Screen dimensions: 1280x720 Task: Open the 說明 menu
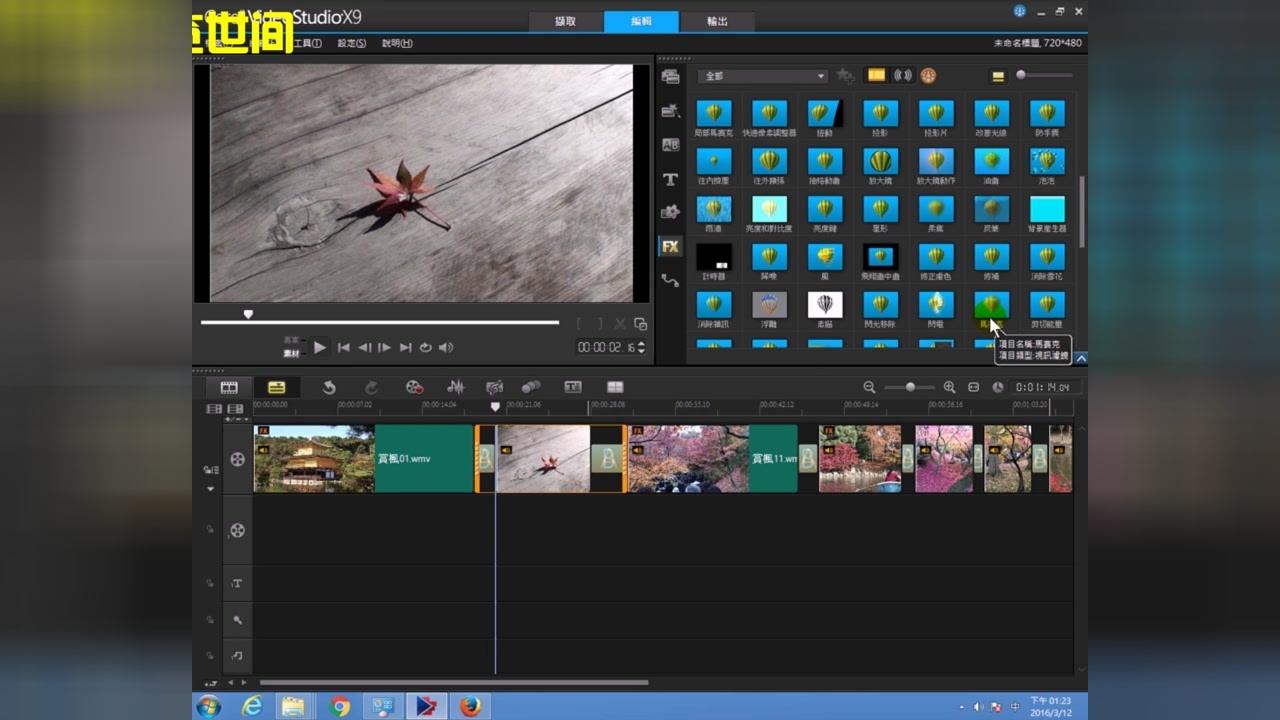point(397,44)
